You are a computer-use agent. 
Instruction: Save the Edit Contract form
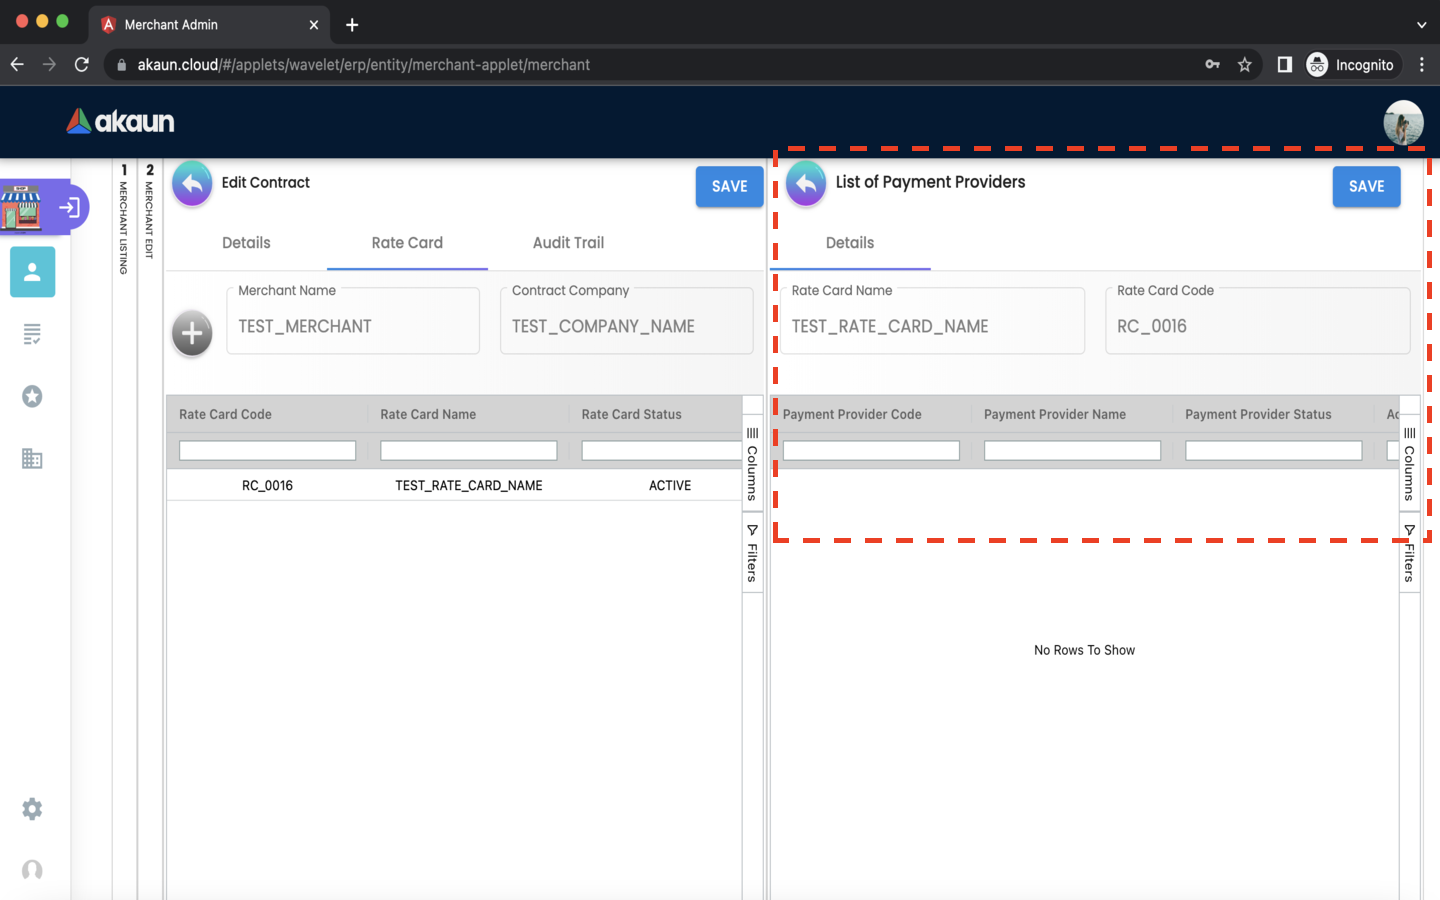729,187
